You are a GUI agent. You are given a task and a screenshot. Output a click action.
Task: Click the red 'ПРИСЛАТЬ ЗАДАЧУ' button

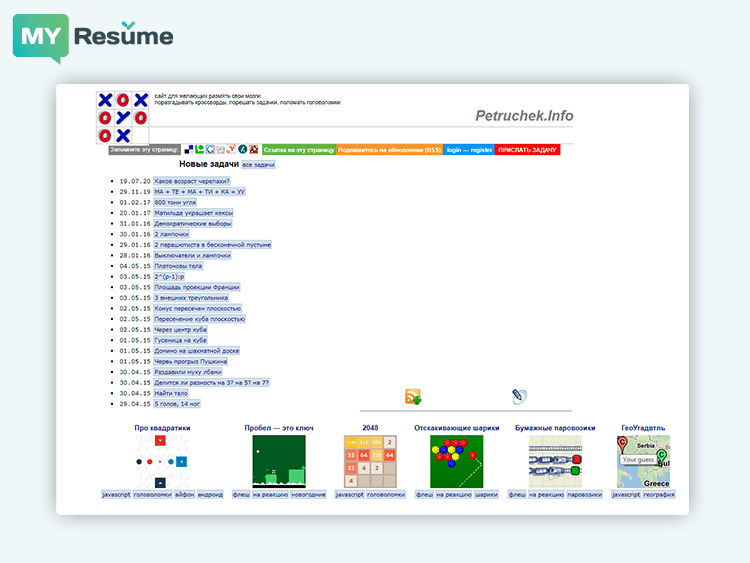pos(528,150)
